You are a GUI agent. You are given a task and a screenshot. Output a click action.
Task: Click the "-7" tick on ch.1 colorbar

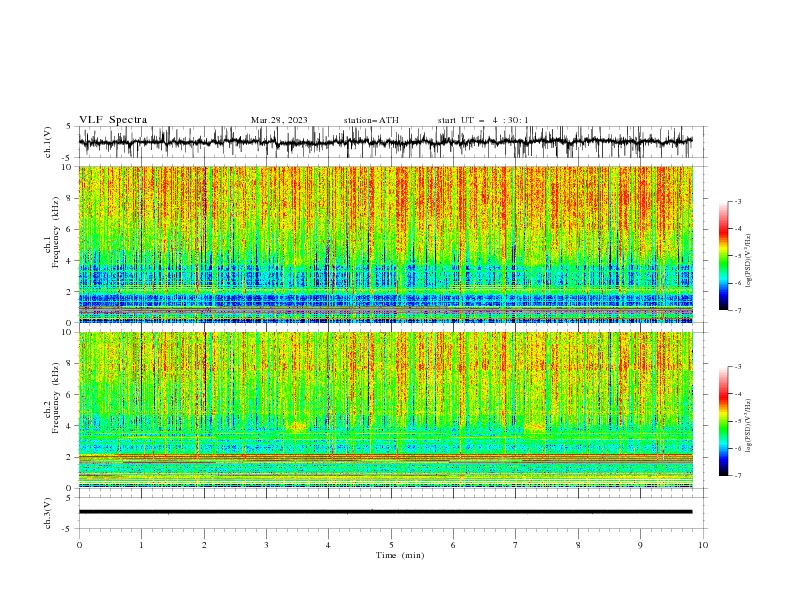(738, 310)
